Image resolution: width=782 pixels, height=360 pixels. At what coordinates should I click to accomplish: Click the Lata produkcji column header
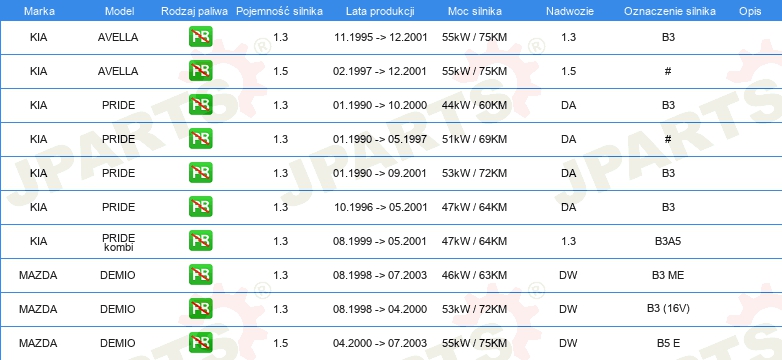(380, 11)
